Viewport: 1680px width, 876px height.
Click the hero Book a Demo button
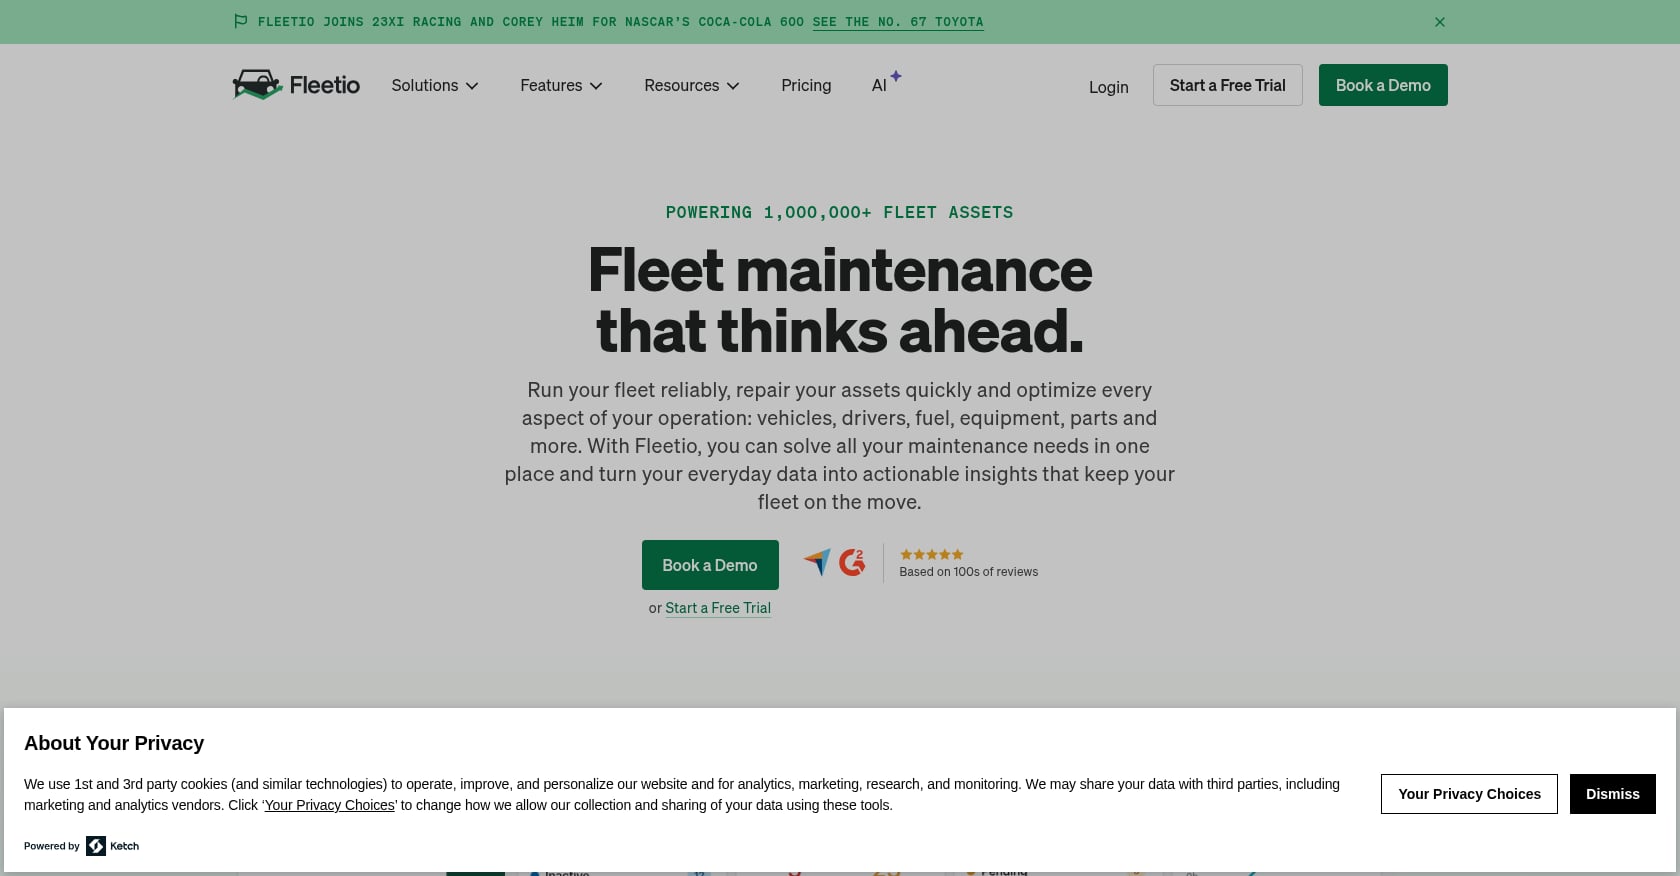point(710,565)
